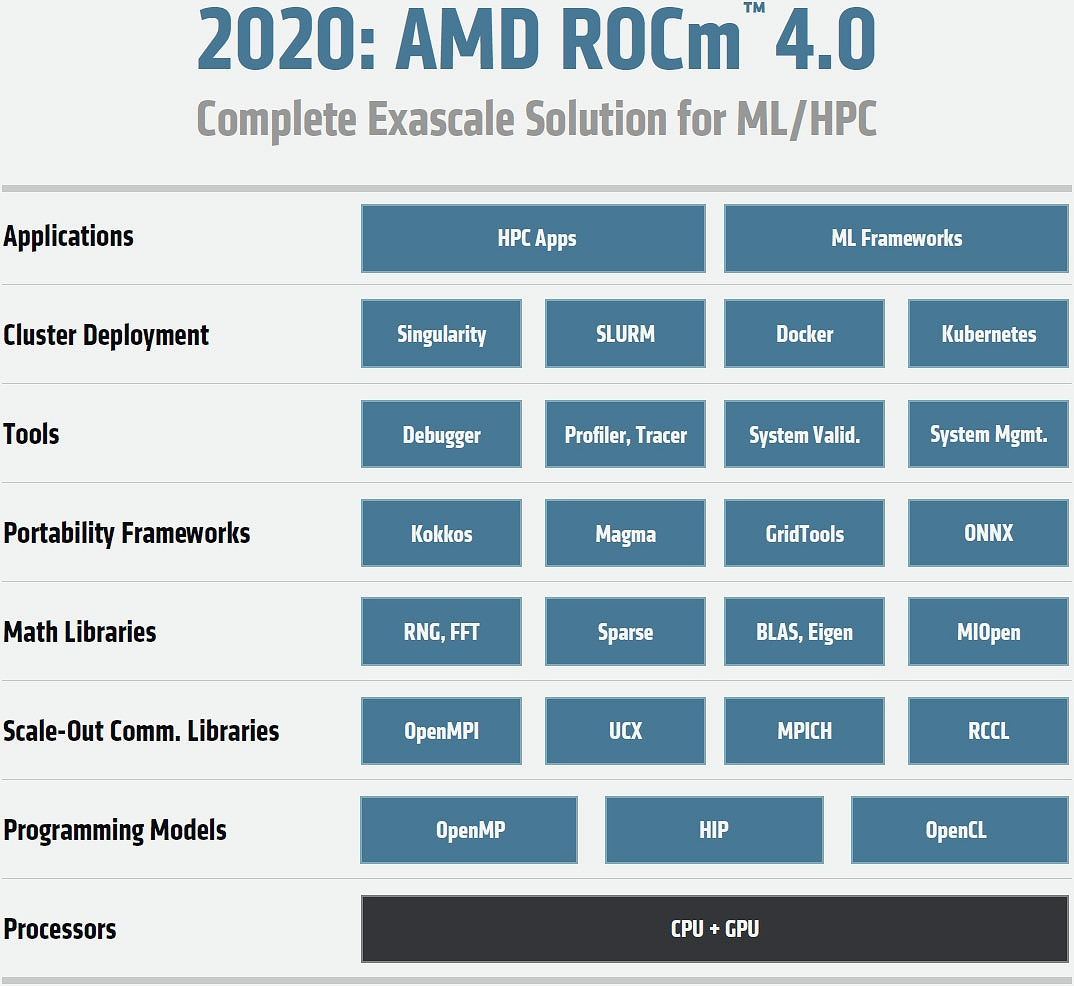This screenshot has height=986, width=1074.
Task: Pick the OpenMPI box
Action: click(441, 731)
